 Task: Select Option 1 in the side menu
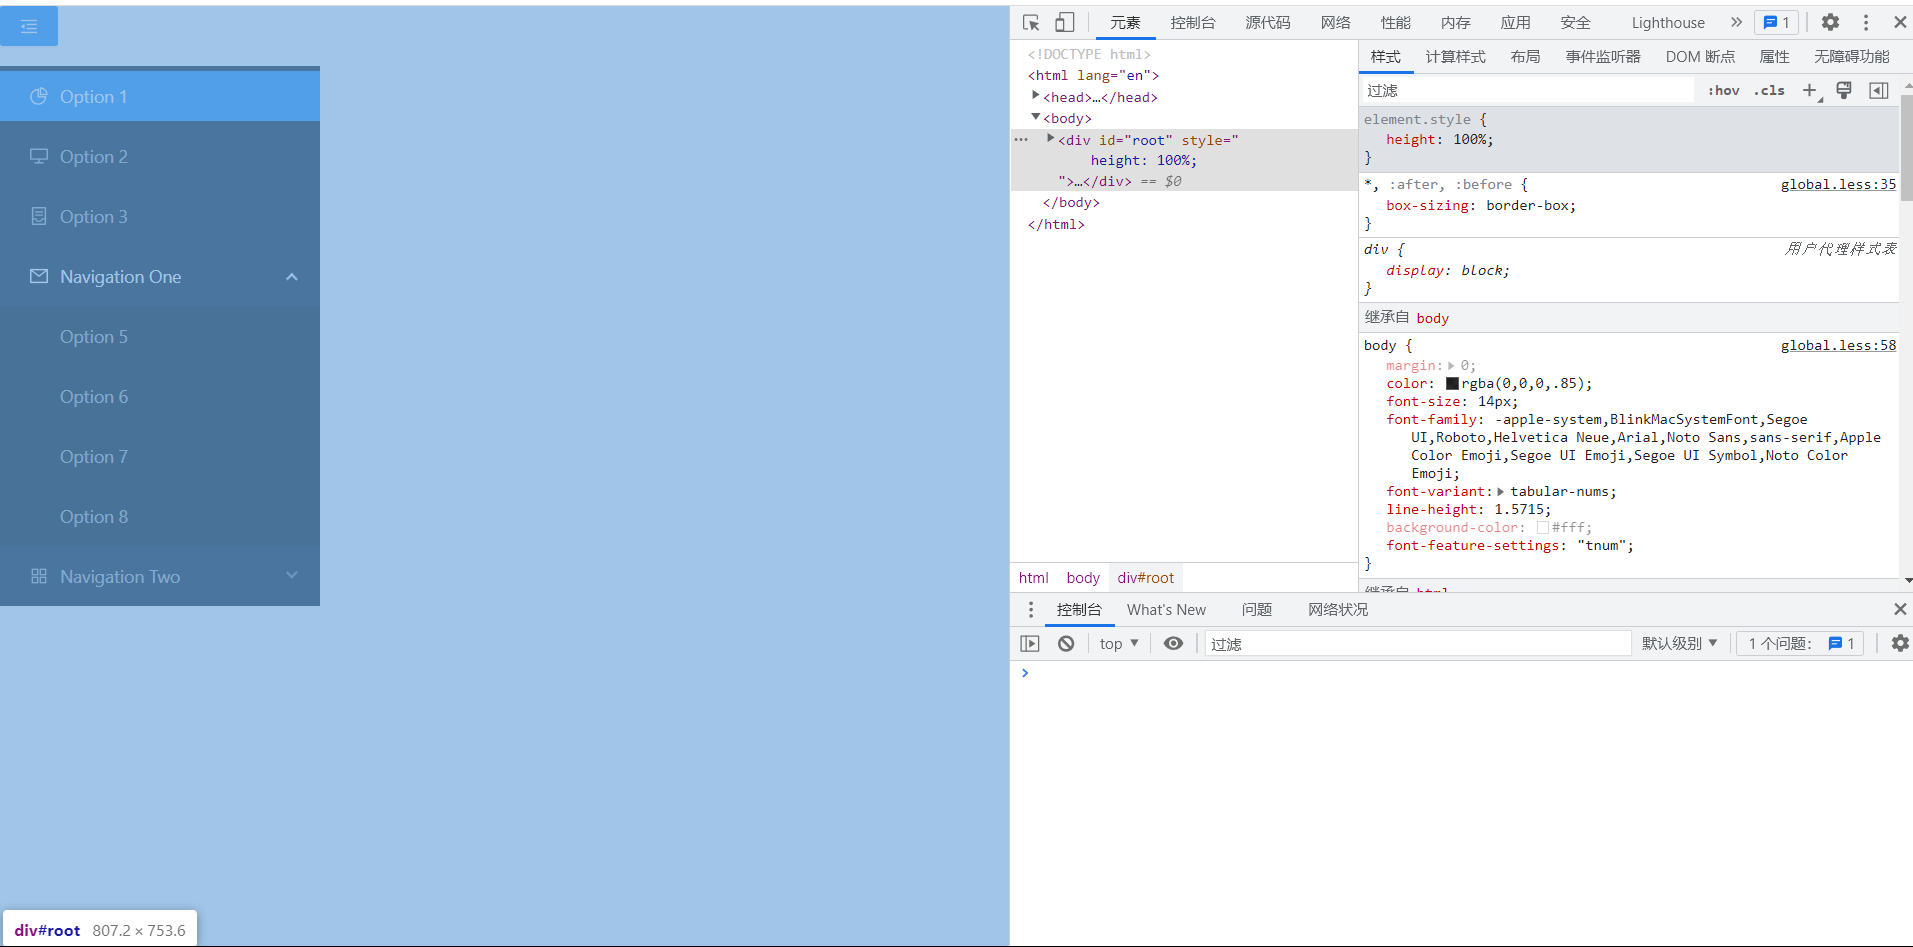click(160, 97)
